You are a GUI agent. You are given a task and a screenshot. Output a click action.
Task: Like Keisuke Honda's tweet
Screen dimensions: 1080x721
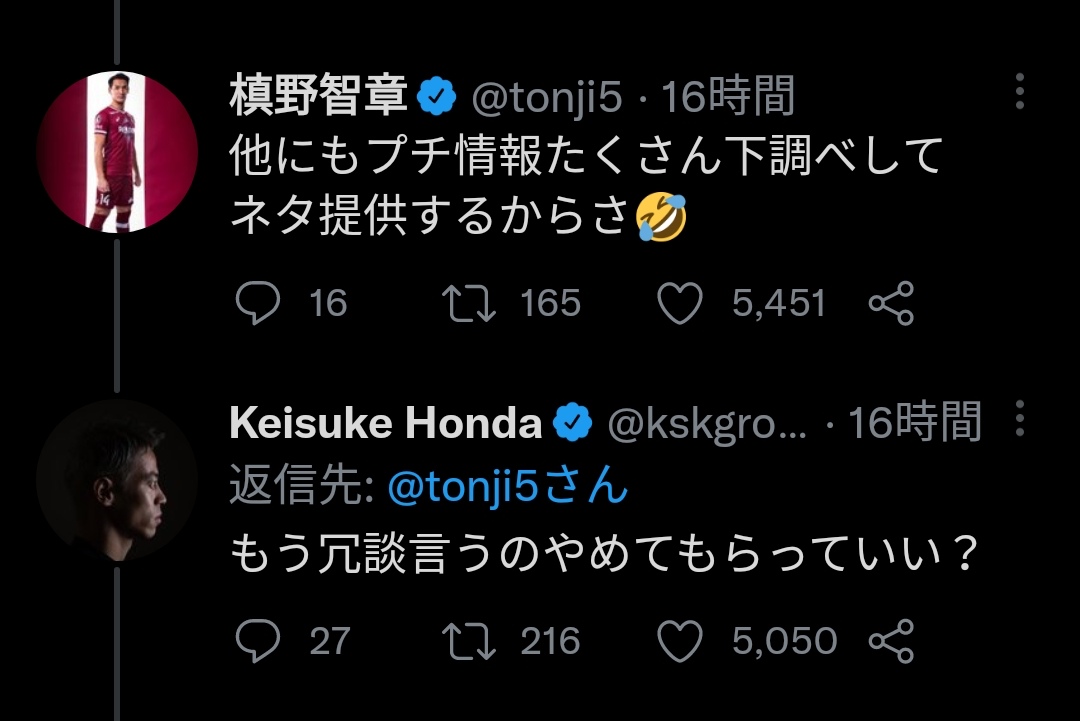(682, 640)
